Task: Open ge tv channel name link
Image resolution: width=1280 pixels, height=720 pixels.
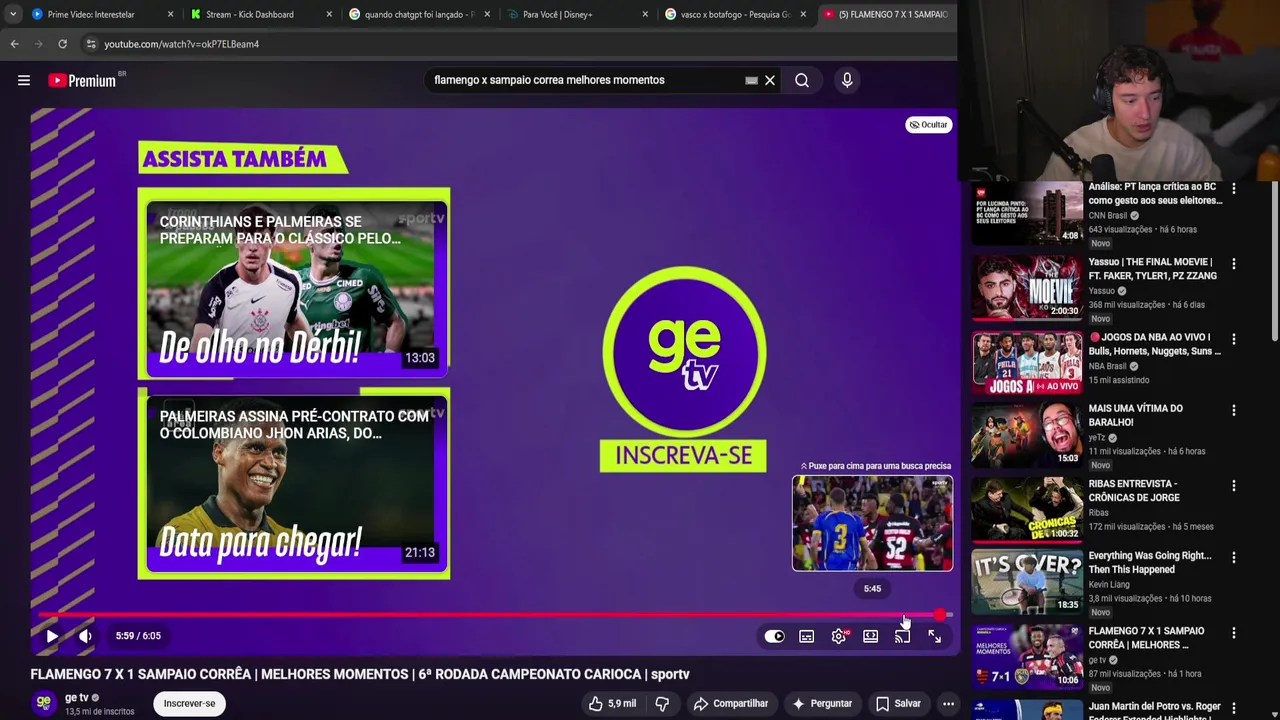Action: point(76,697)
